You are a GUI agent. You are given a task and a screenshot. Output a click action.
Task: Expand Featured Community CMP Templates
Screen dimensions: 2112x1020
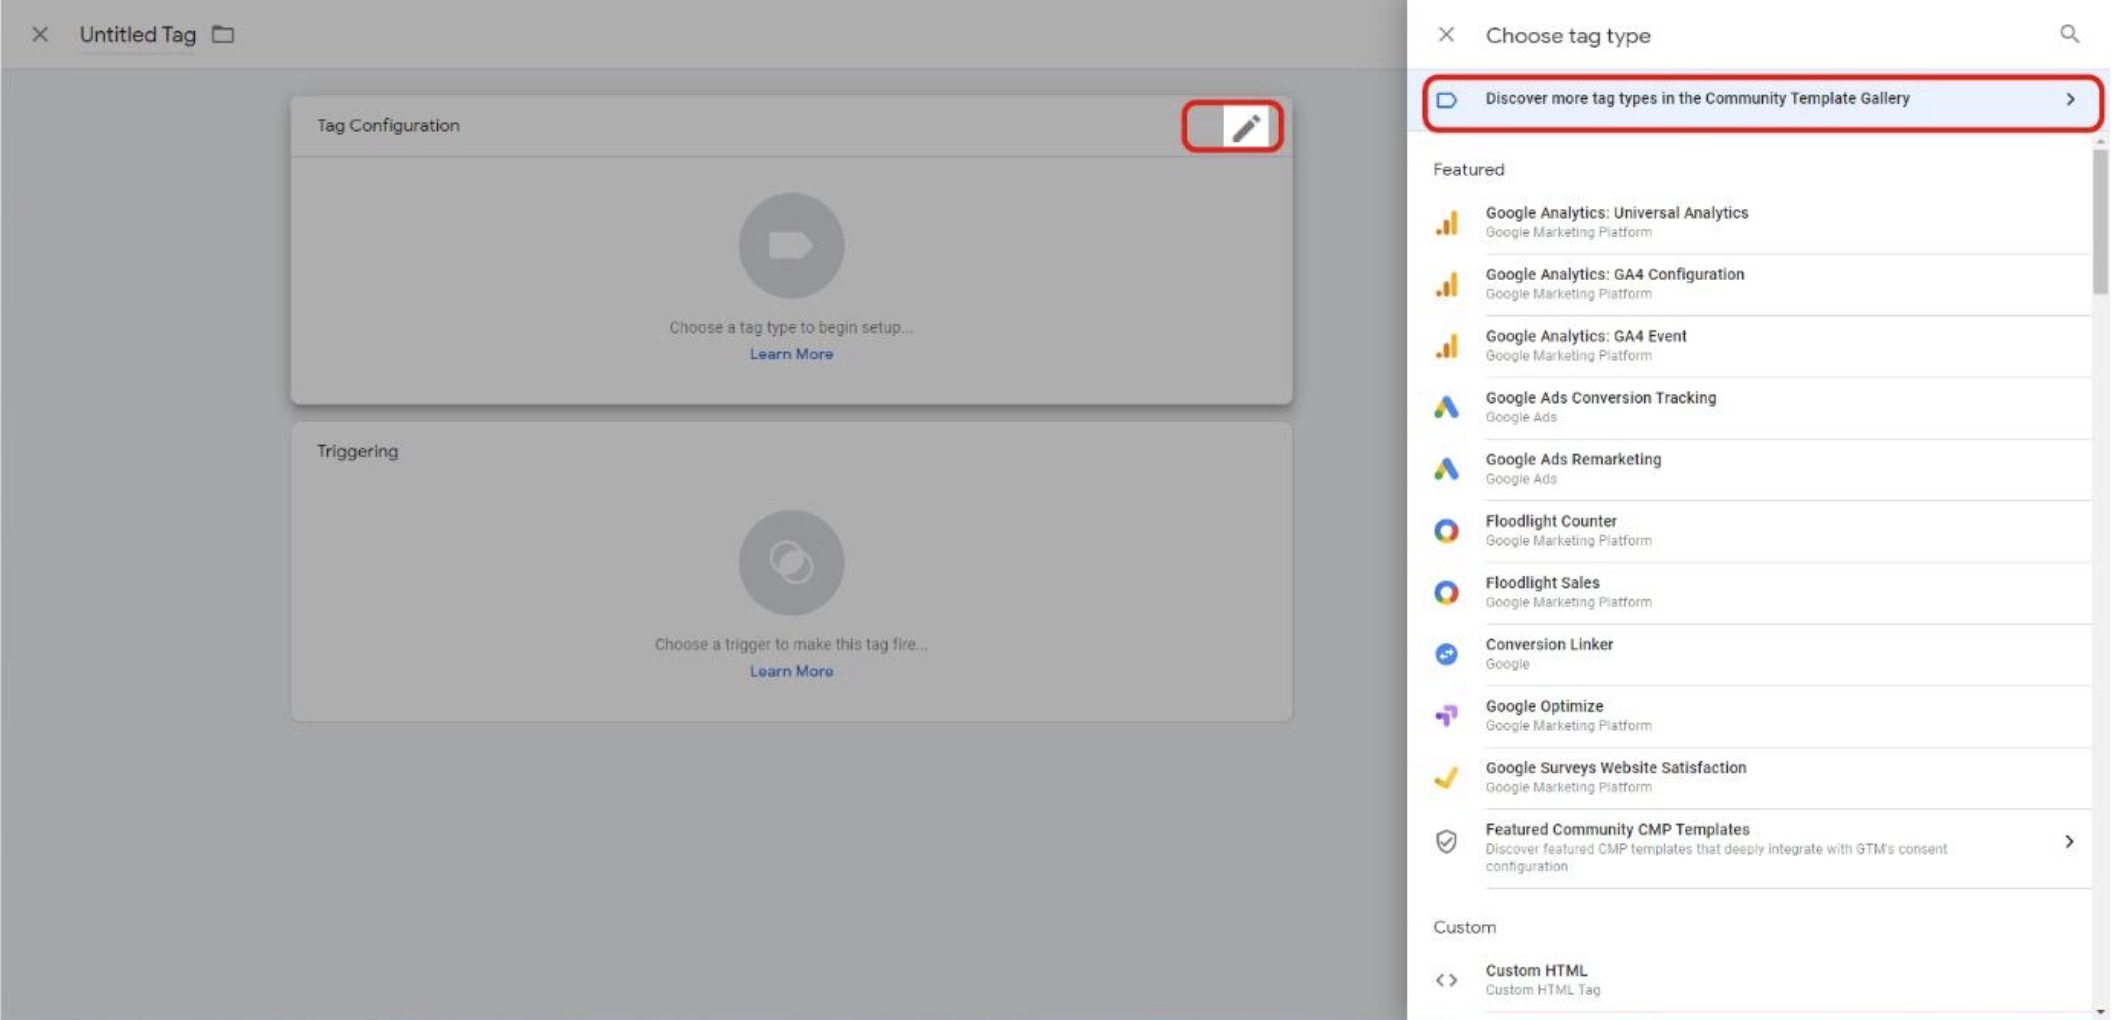pyautogui.click(x=2071, y=843)
